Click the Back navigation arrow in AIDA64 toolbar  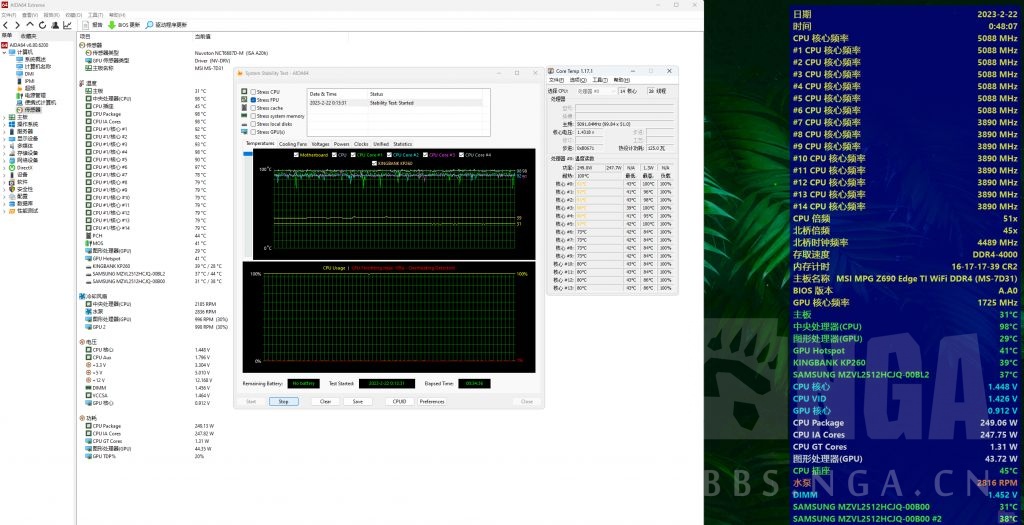tap(5, 24)
